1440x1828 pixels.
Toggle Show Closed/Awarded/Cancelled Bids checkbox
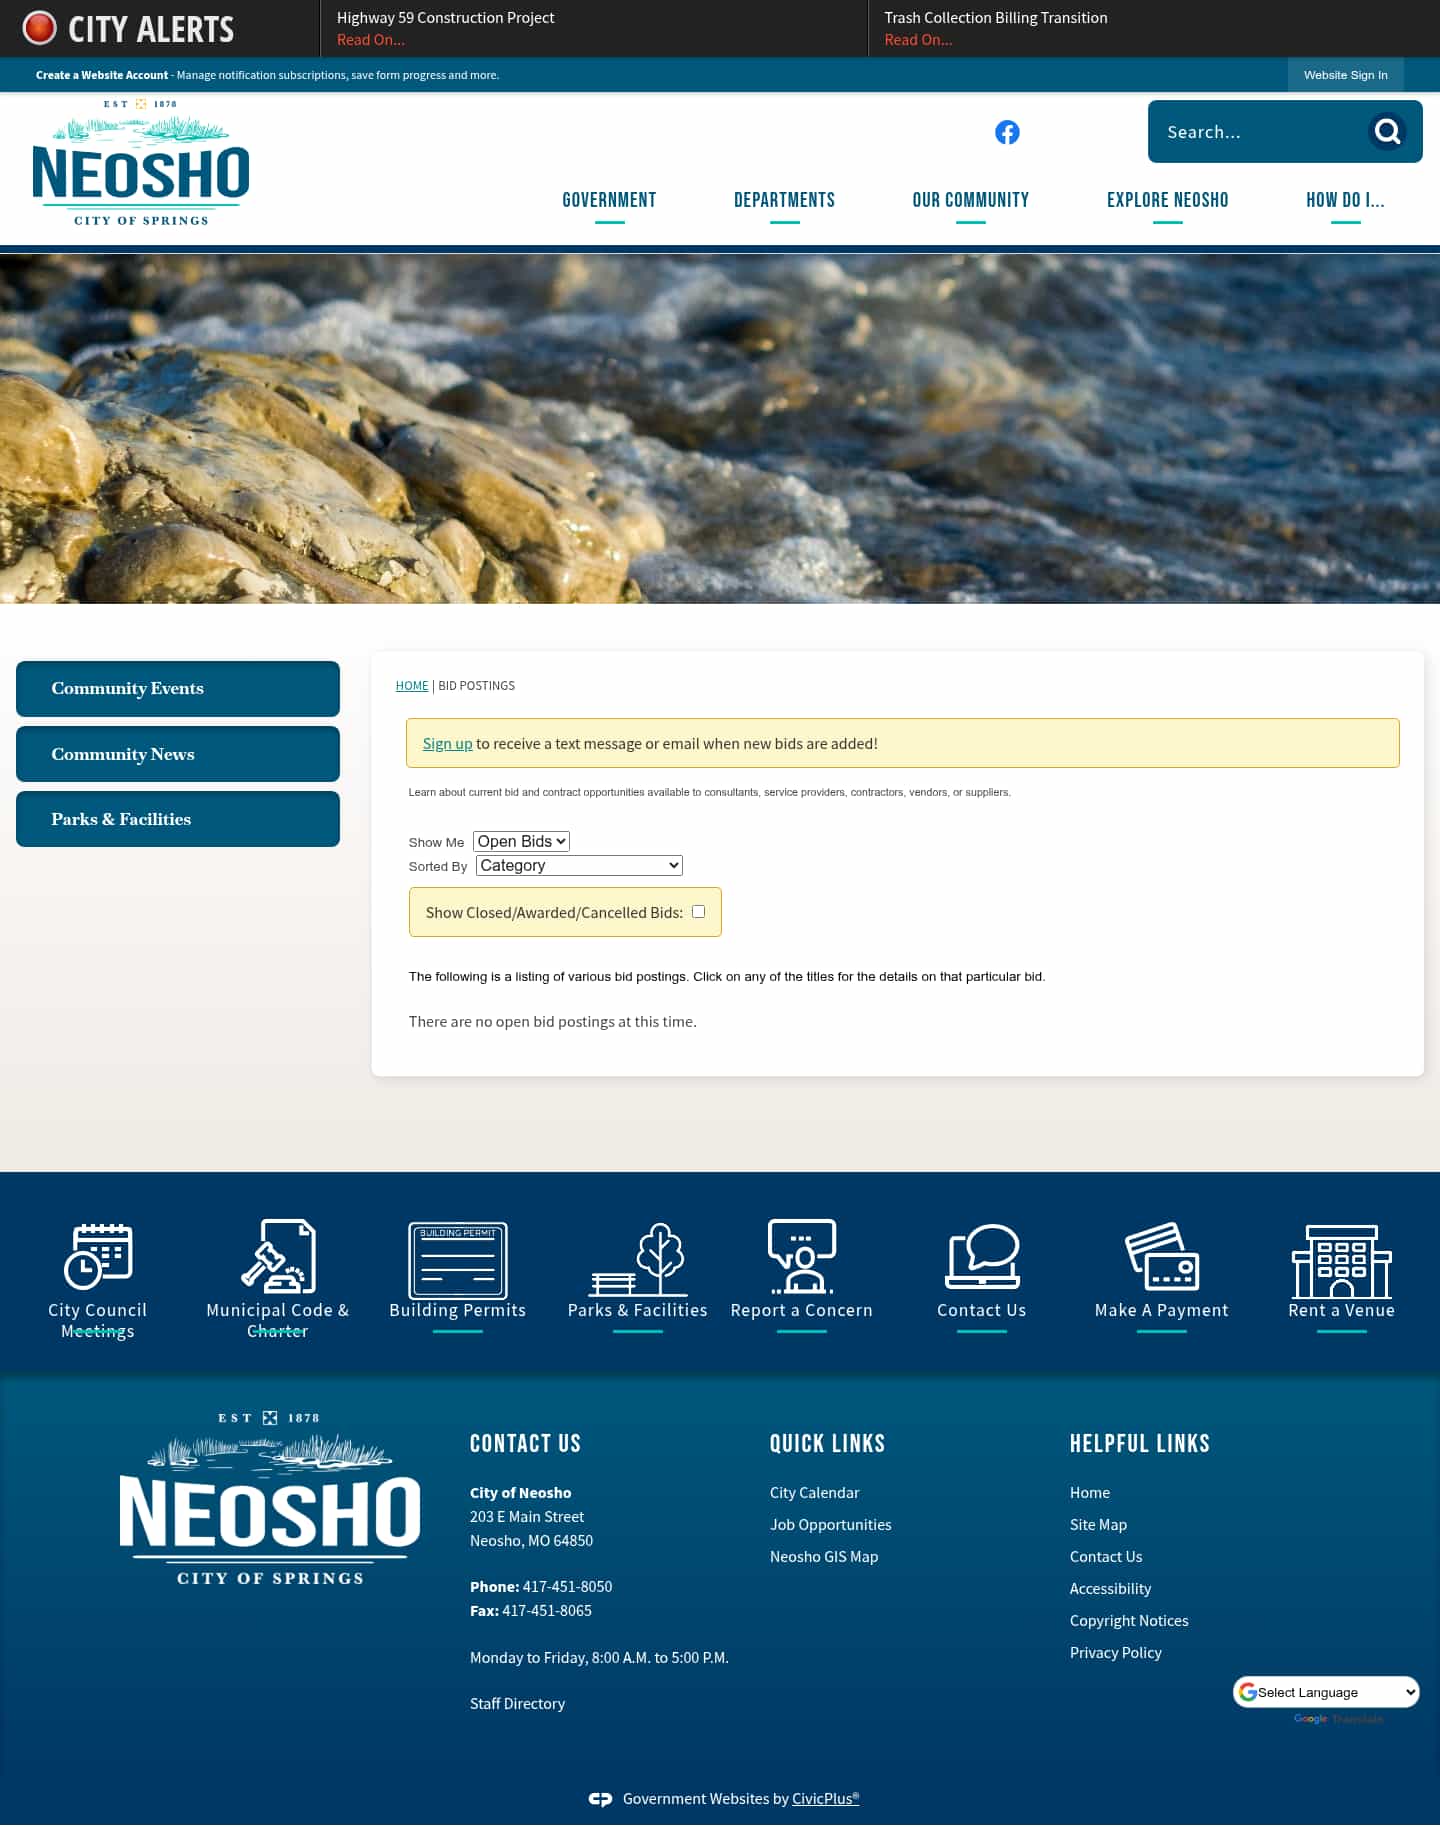tap(699, 911)
